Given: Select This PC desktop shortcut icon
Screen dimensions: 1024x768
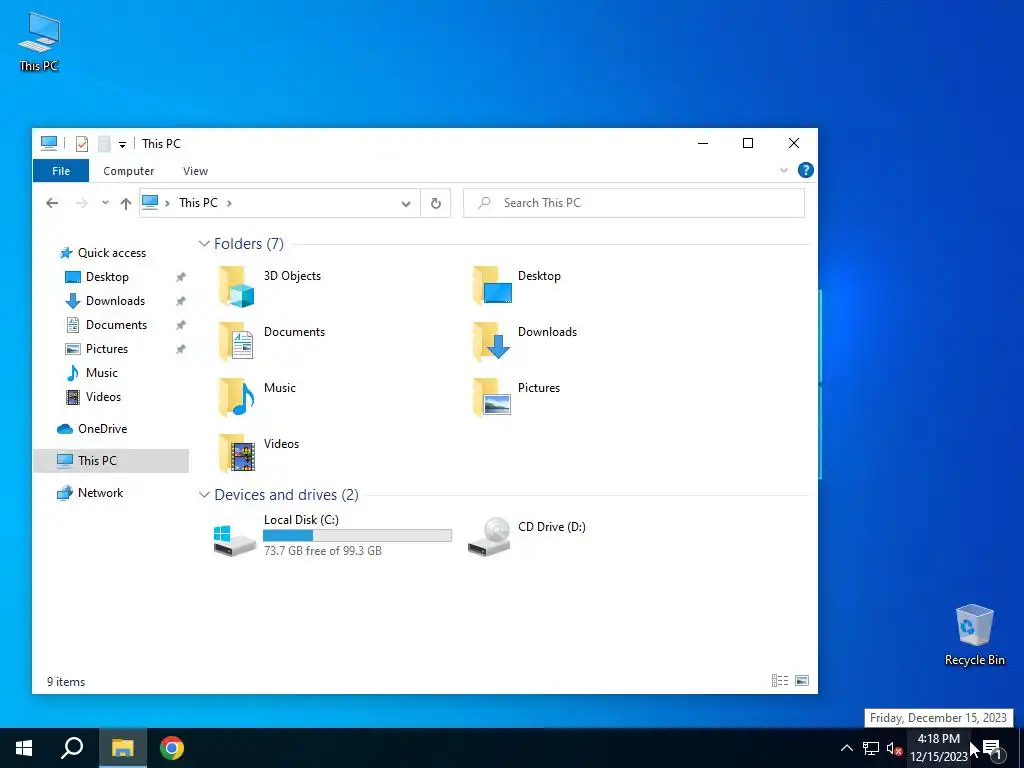Looking at the screenshot, I should click(39, 42).
